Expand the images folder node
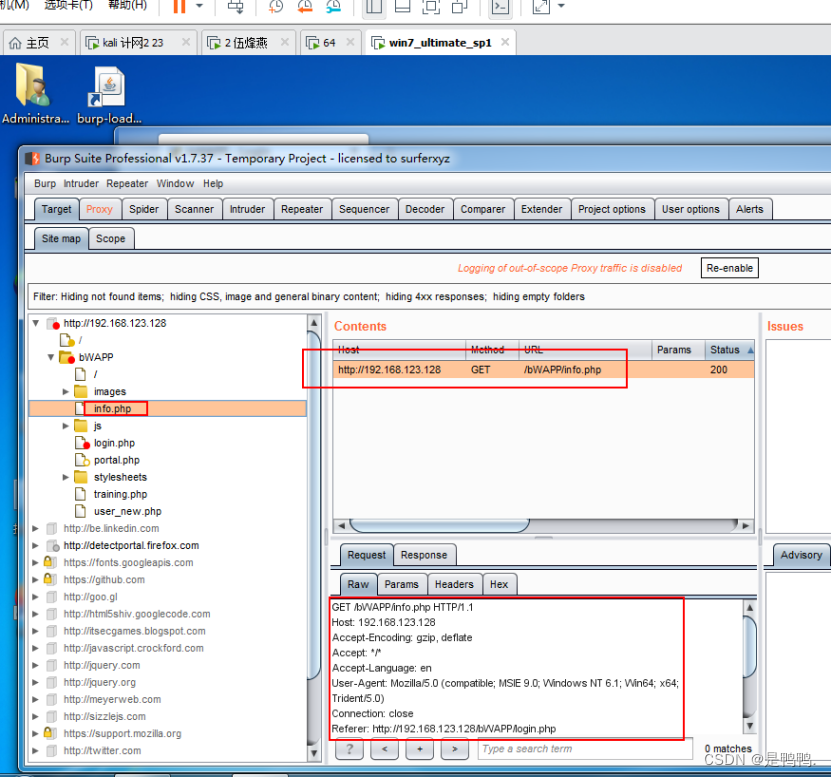This screenshot has width=831, height=777. [66, 392]
